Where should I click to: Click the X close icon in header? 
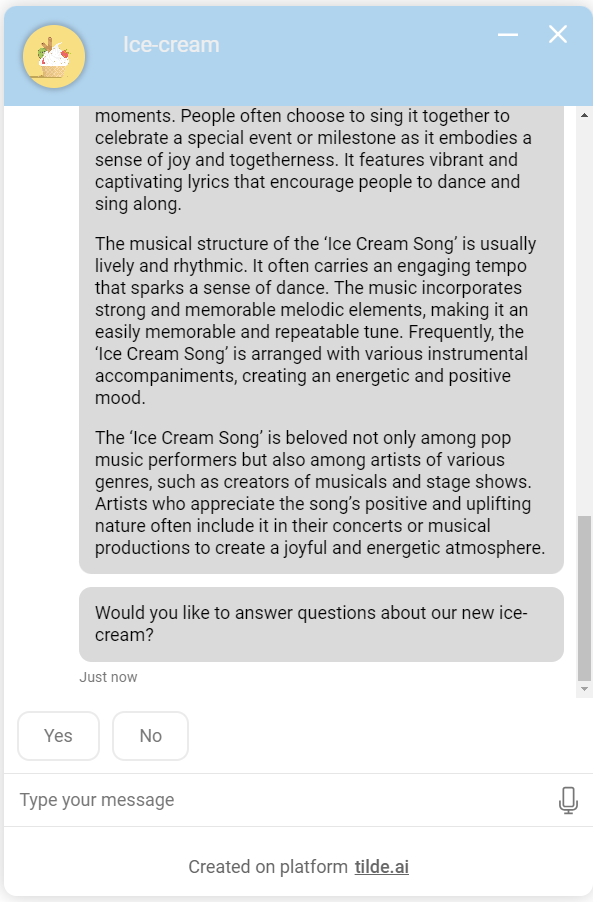click(557, 34)
